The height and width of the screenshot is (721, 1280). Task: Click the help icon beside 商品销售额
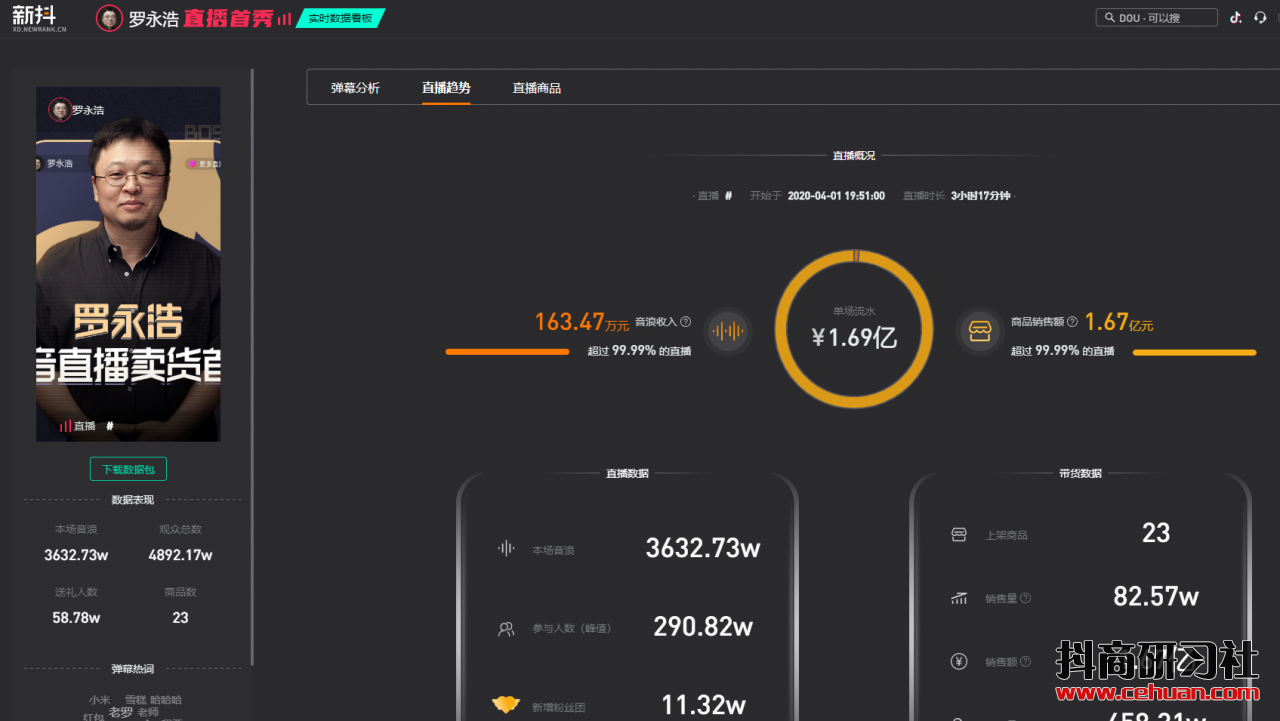(x=1072, y=322)
